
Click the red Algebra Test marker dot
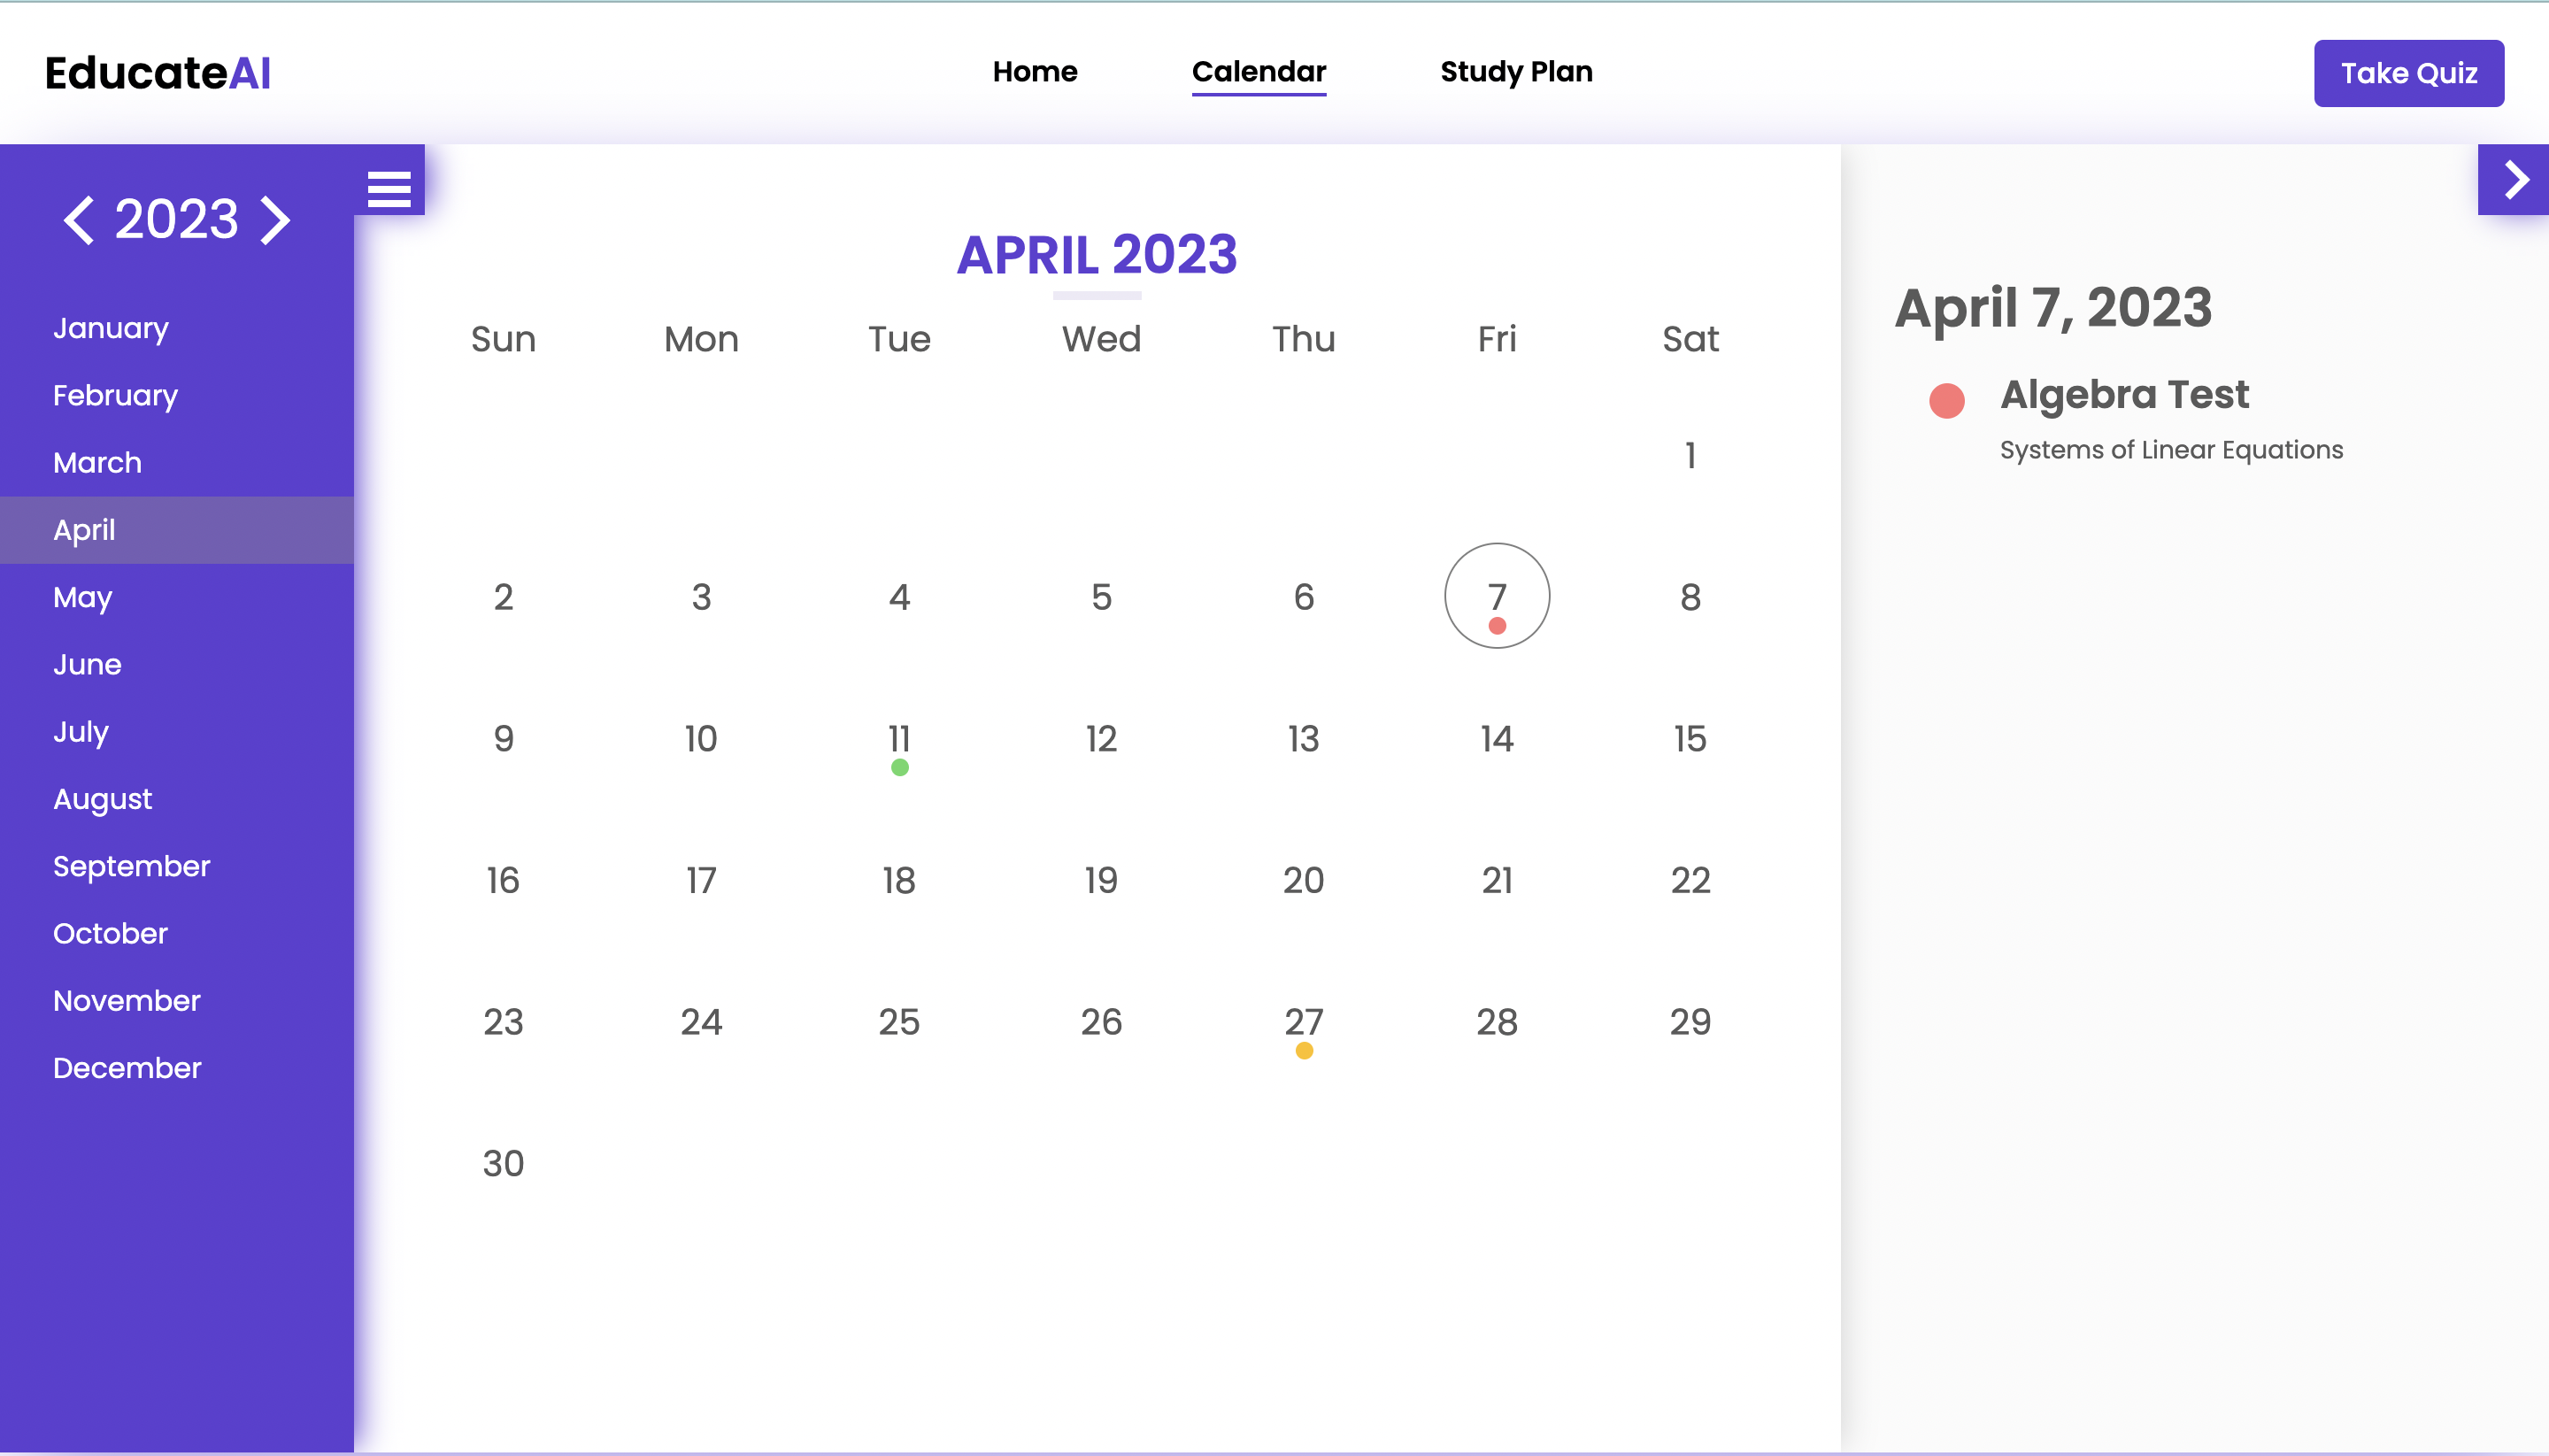(x=1946, y=400)
